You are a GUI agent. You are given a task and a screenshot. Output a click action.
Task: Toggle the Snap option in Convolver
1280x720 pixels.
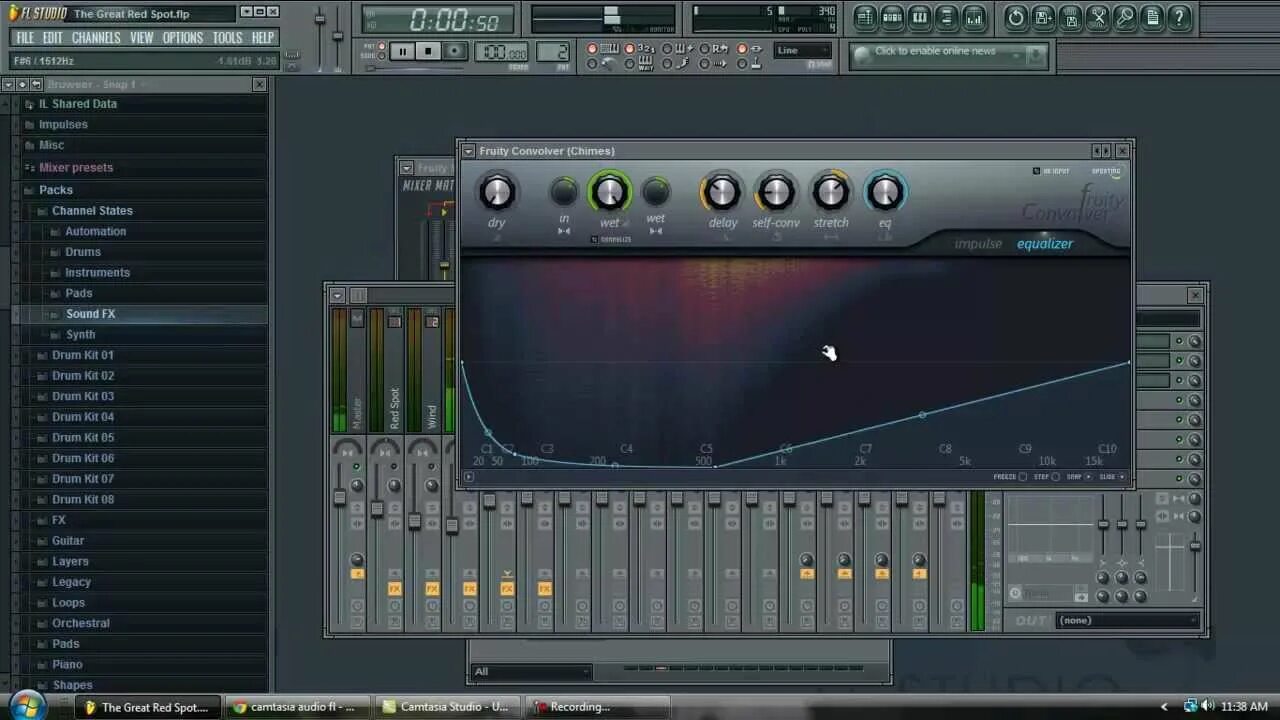click(1087, 477)
